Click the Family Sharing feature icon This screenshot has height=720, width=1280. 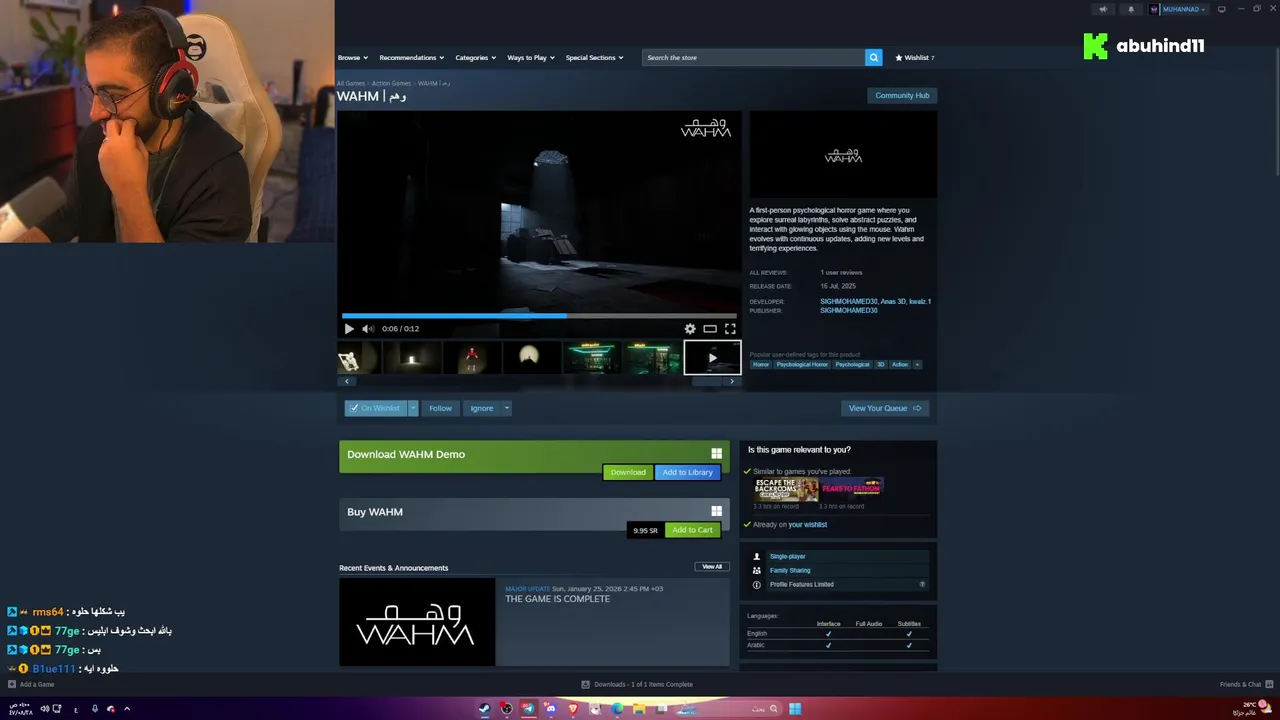tap(756, 571)
